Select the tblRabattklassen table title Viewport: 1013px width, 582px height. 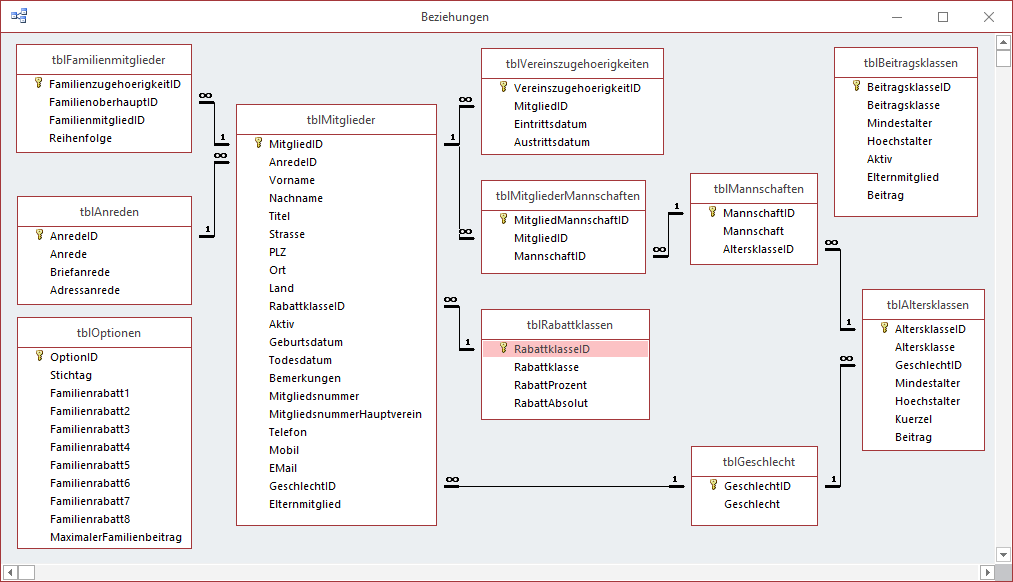(x=565, y=325)
